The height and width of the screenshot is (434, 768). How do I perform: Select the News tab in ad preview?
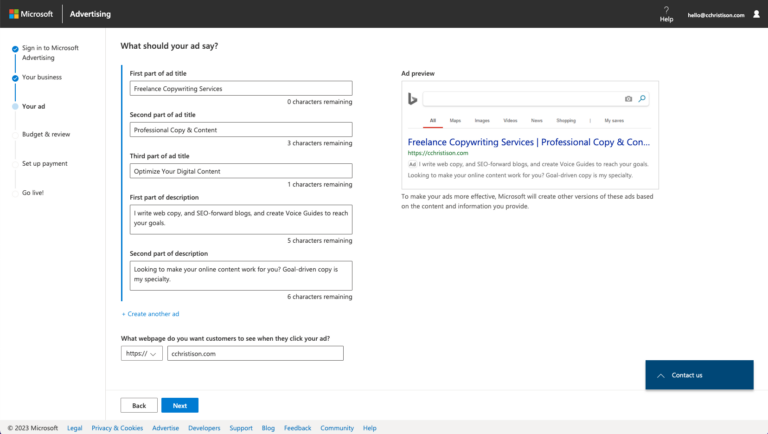pyautogui.click(x=536, y=121)
